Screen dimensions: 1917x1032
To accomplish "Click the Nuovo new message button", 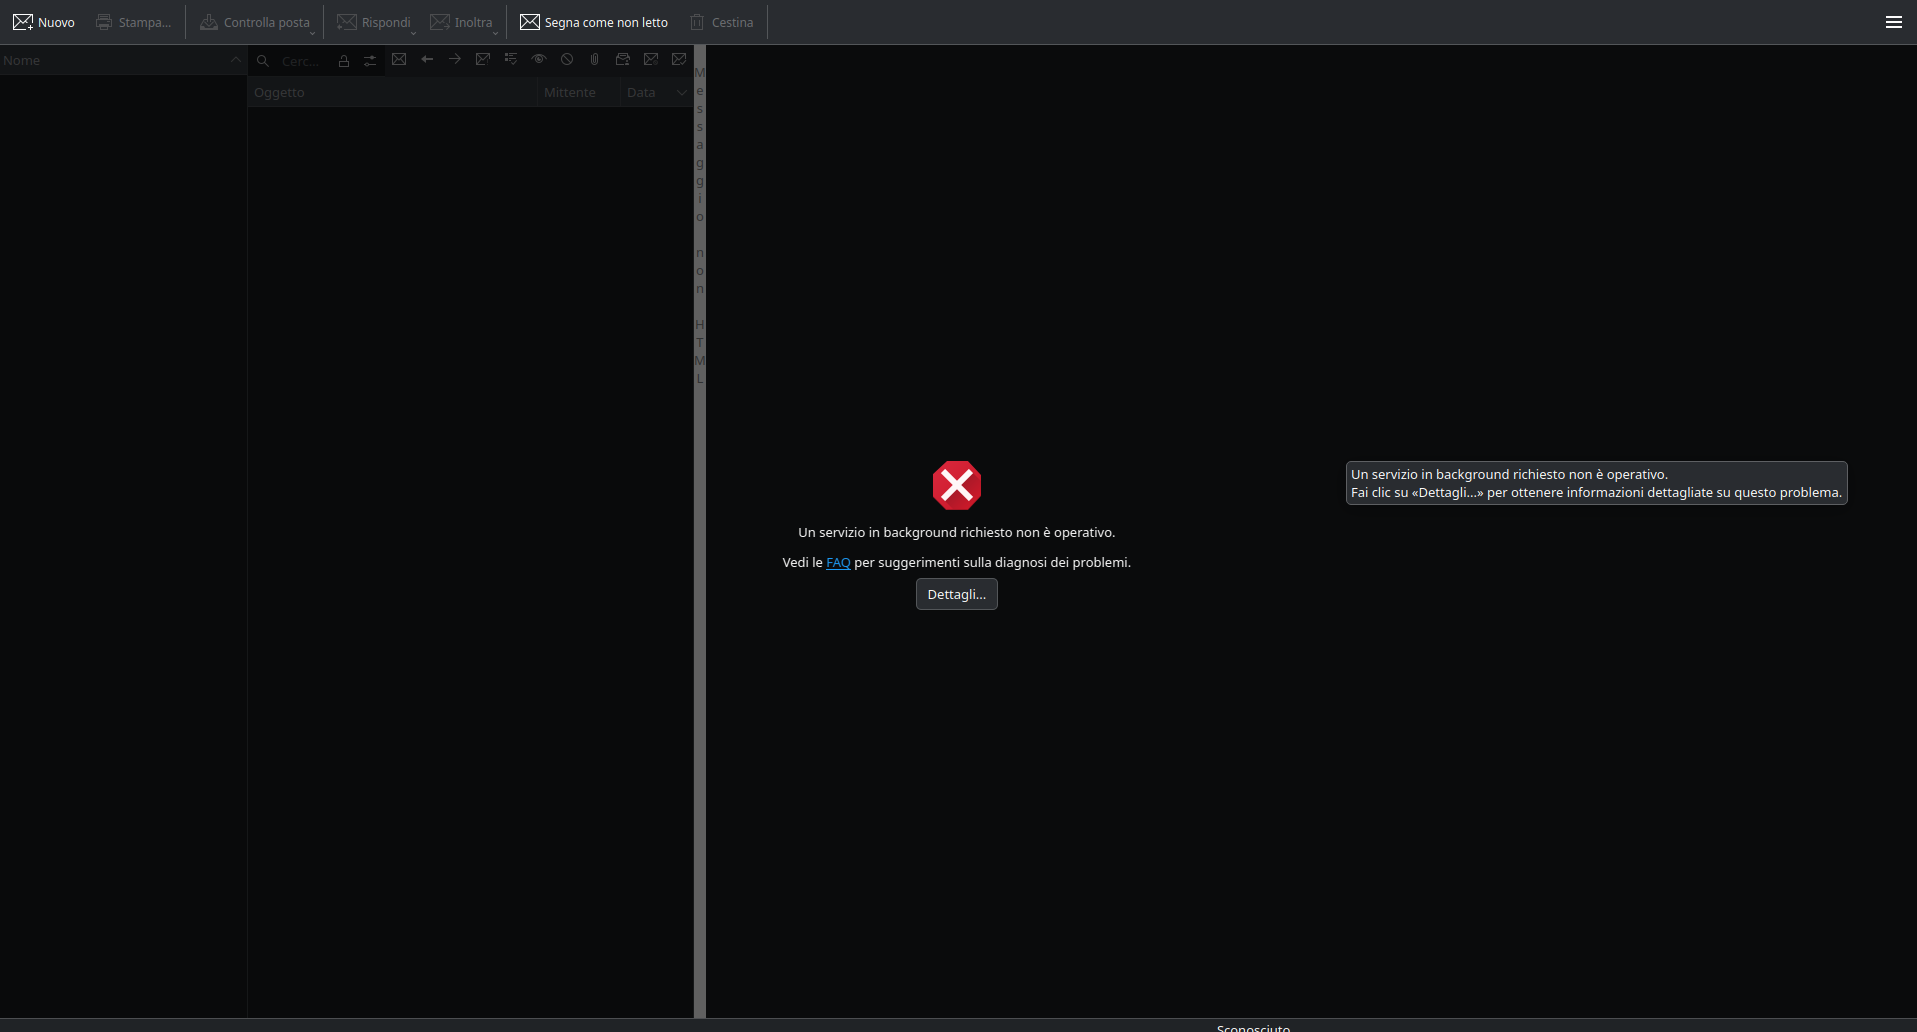I will click(x=44, y=22).
